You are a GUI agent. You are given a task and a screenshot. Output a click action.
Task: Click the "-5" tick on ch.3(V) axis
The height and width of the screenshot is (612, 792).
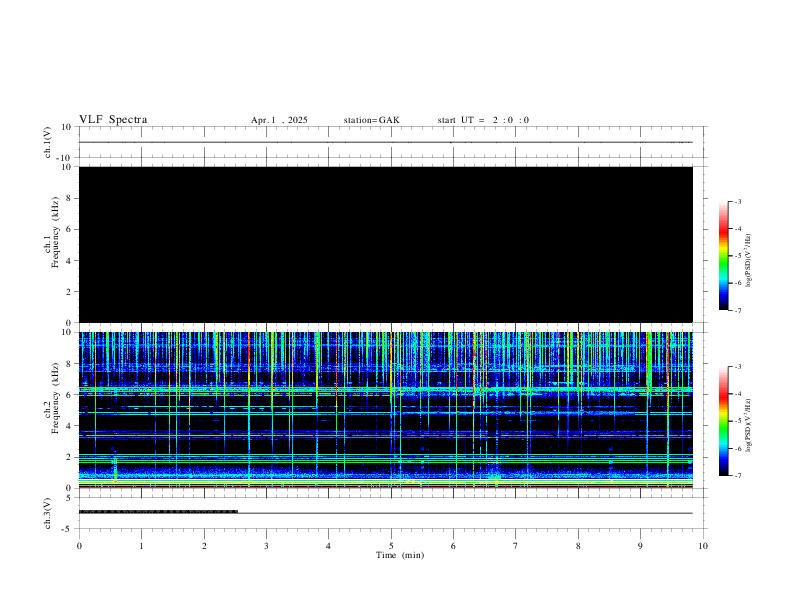tap(68, 529)
